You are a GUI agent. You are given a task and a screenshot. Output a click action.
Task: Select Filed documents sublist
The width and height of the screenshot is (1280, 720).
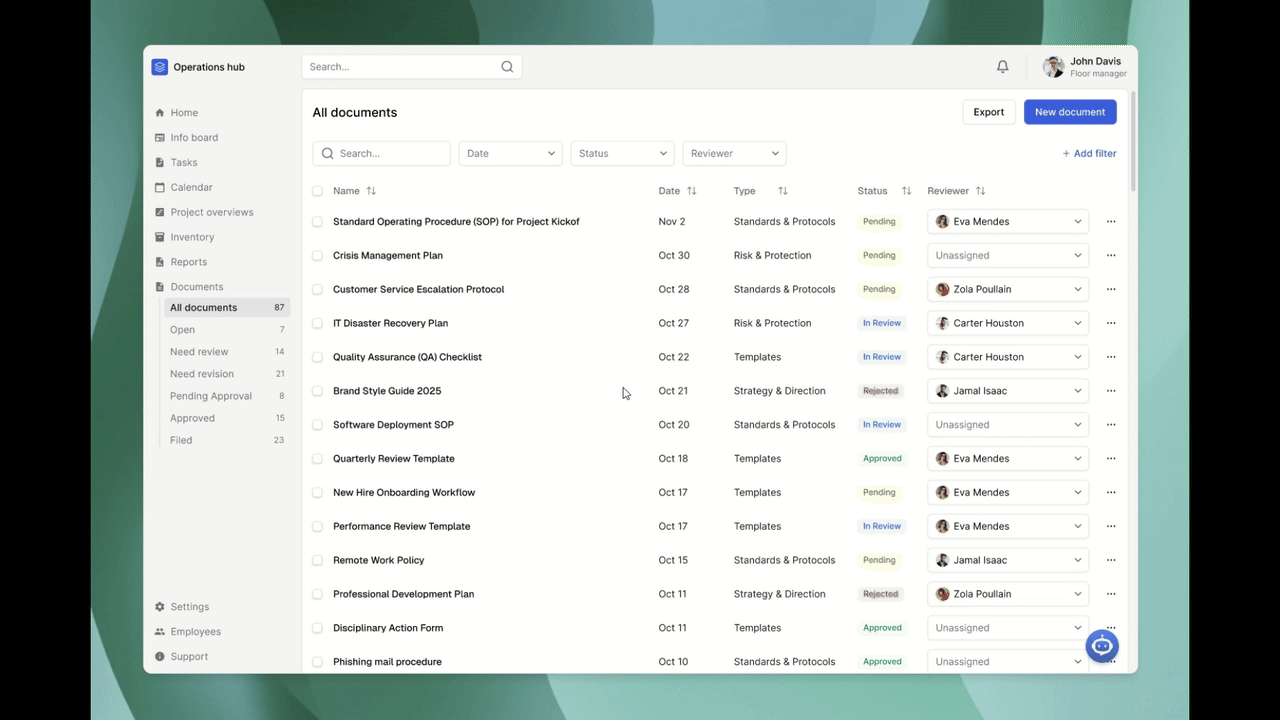(x=227, y=440)
